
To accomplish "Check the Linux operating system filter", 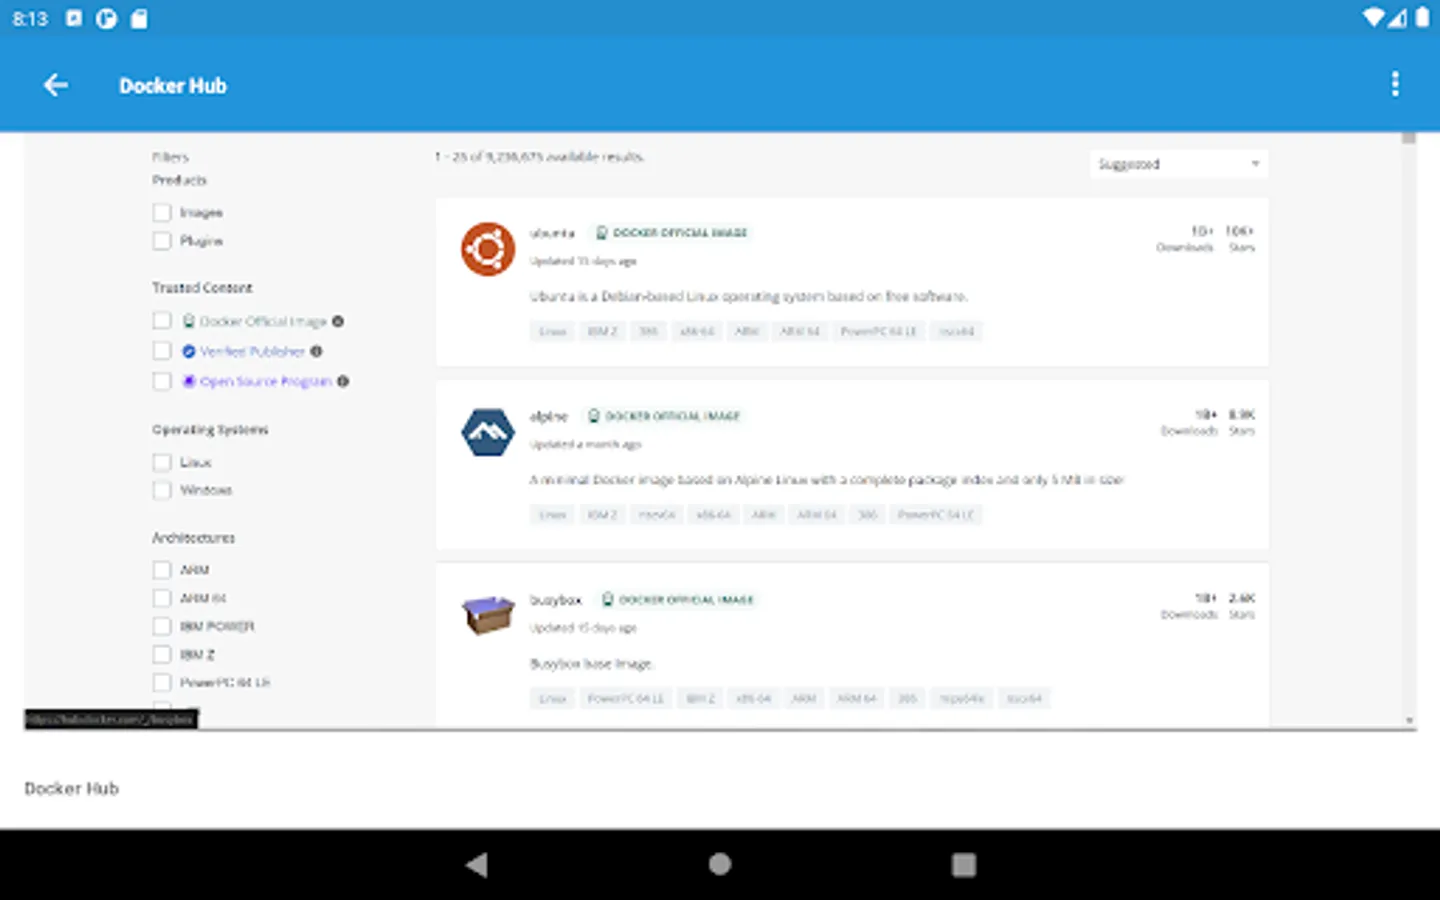I will pyautogui.click(x=162, y=462).
